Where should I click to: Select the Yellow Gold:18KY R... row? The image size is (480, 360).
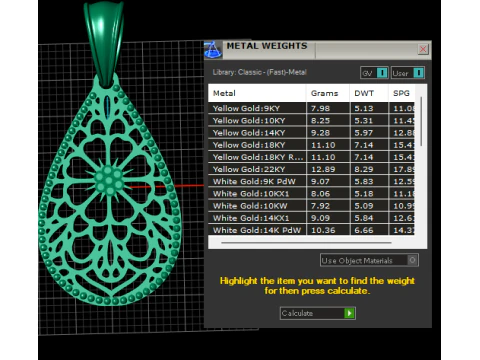[311, 157]
